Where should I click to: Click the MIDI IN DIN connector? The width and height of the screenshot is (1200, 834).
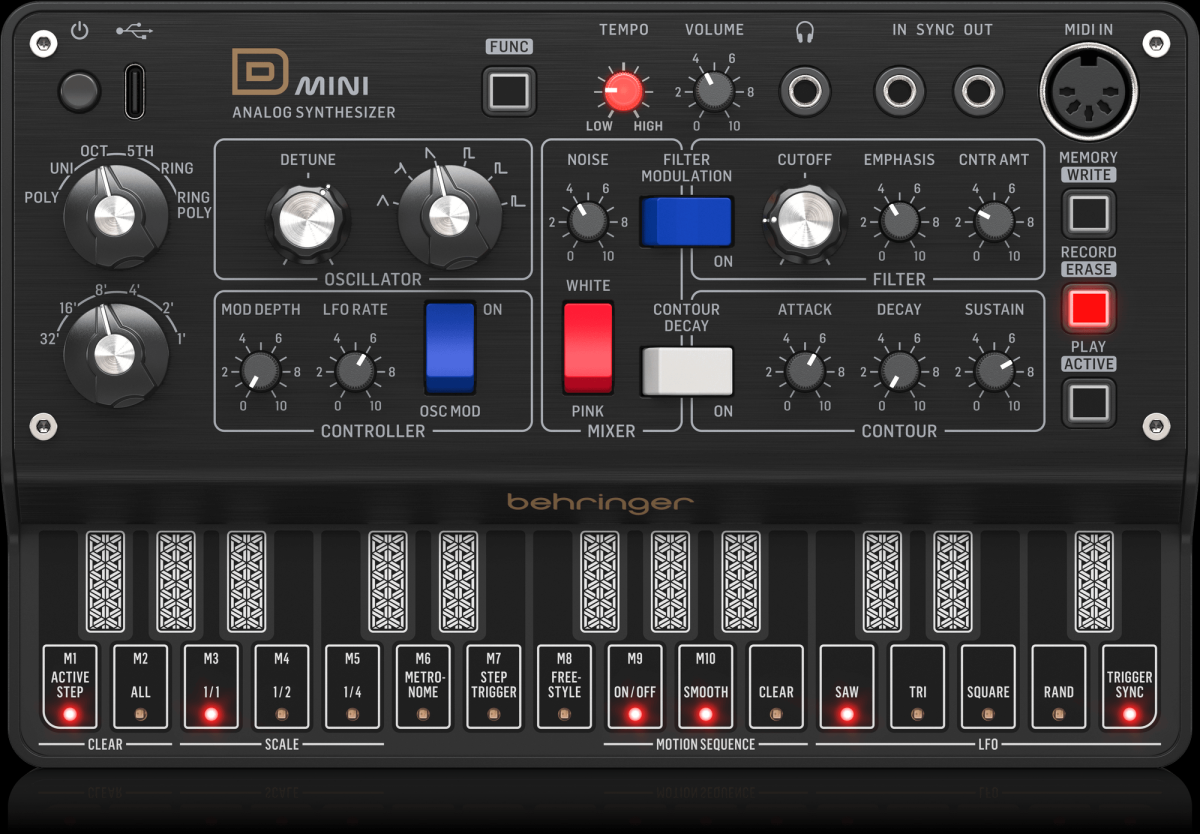(1088, 92)
